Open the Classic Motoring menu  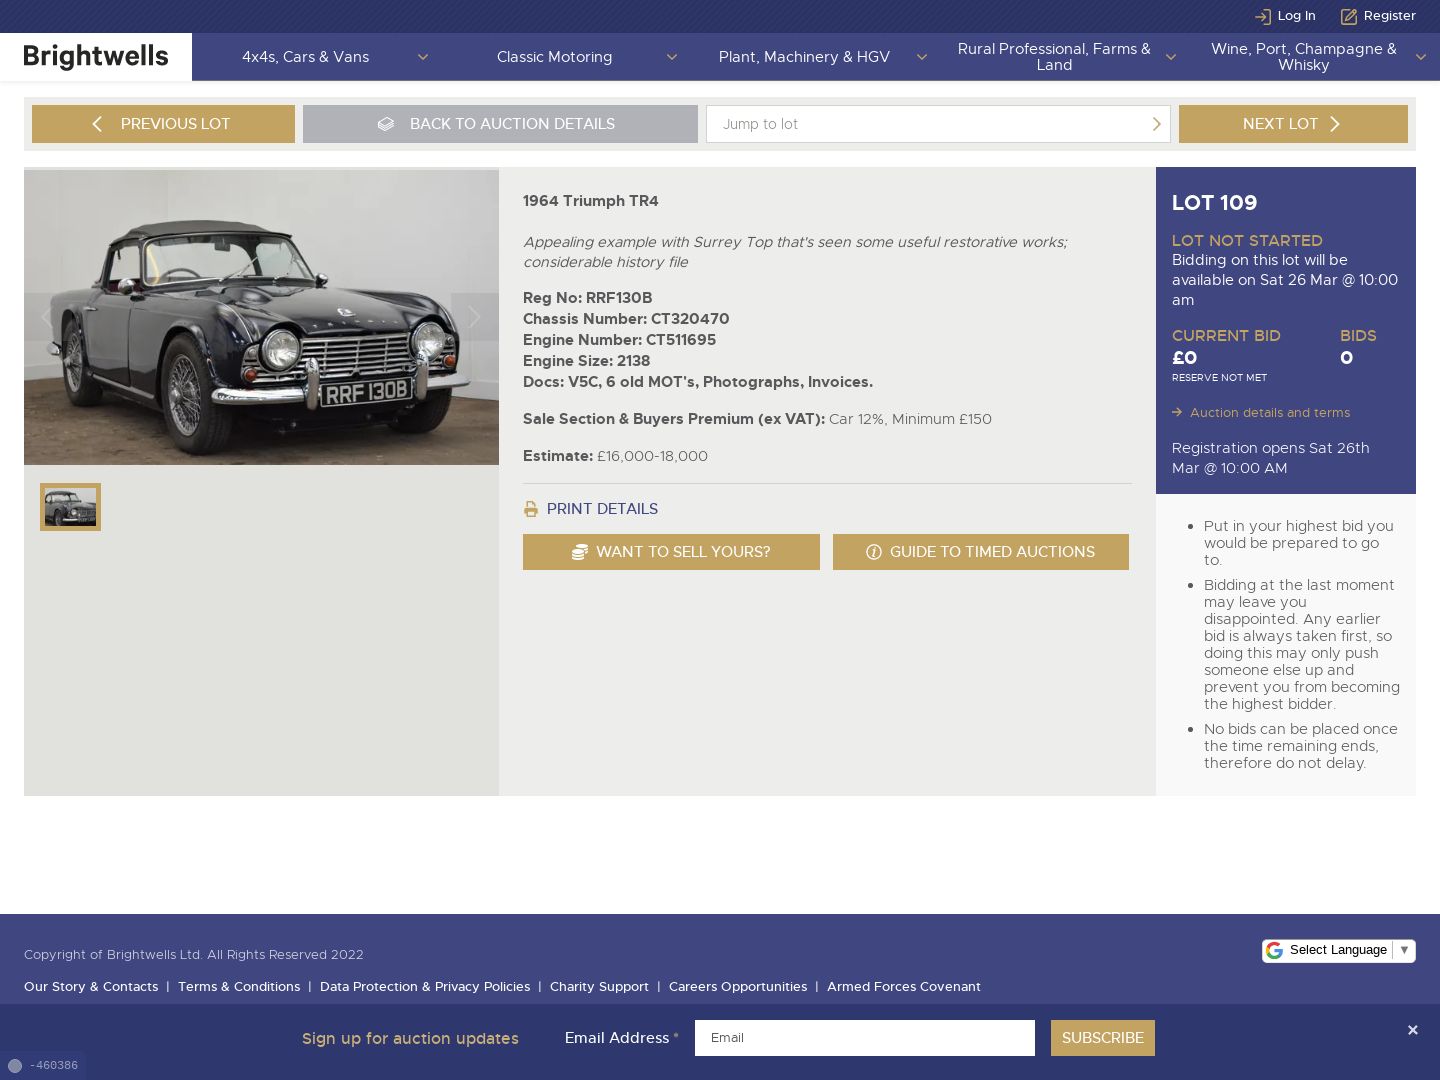(x=555, y=57)
